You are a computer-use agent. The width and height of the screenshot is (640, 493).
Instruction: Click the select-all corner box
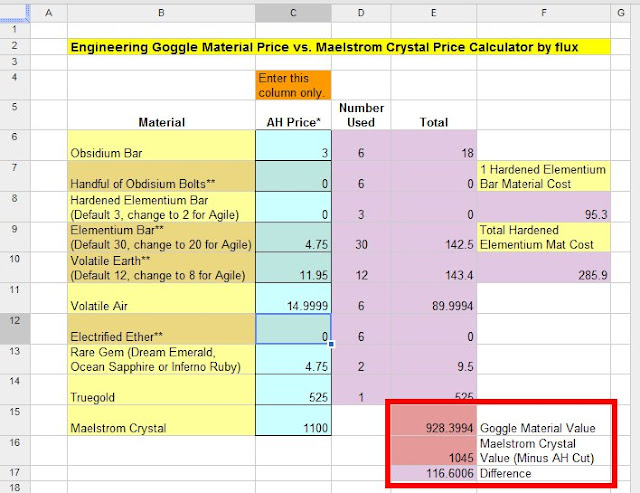pyautogui.click(x=15, y=13)
